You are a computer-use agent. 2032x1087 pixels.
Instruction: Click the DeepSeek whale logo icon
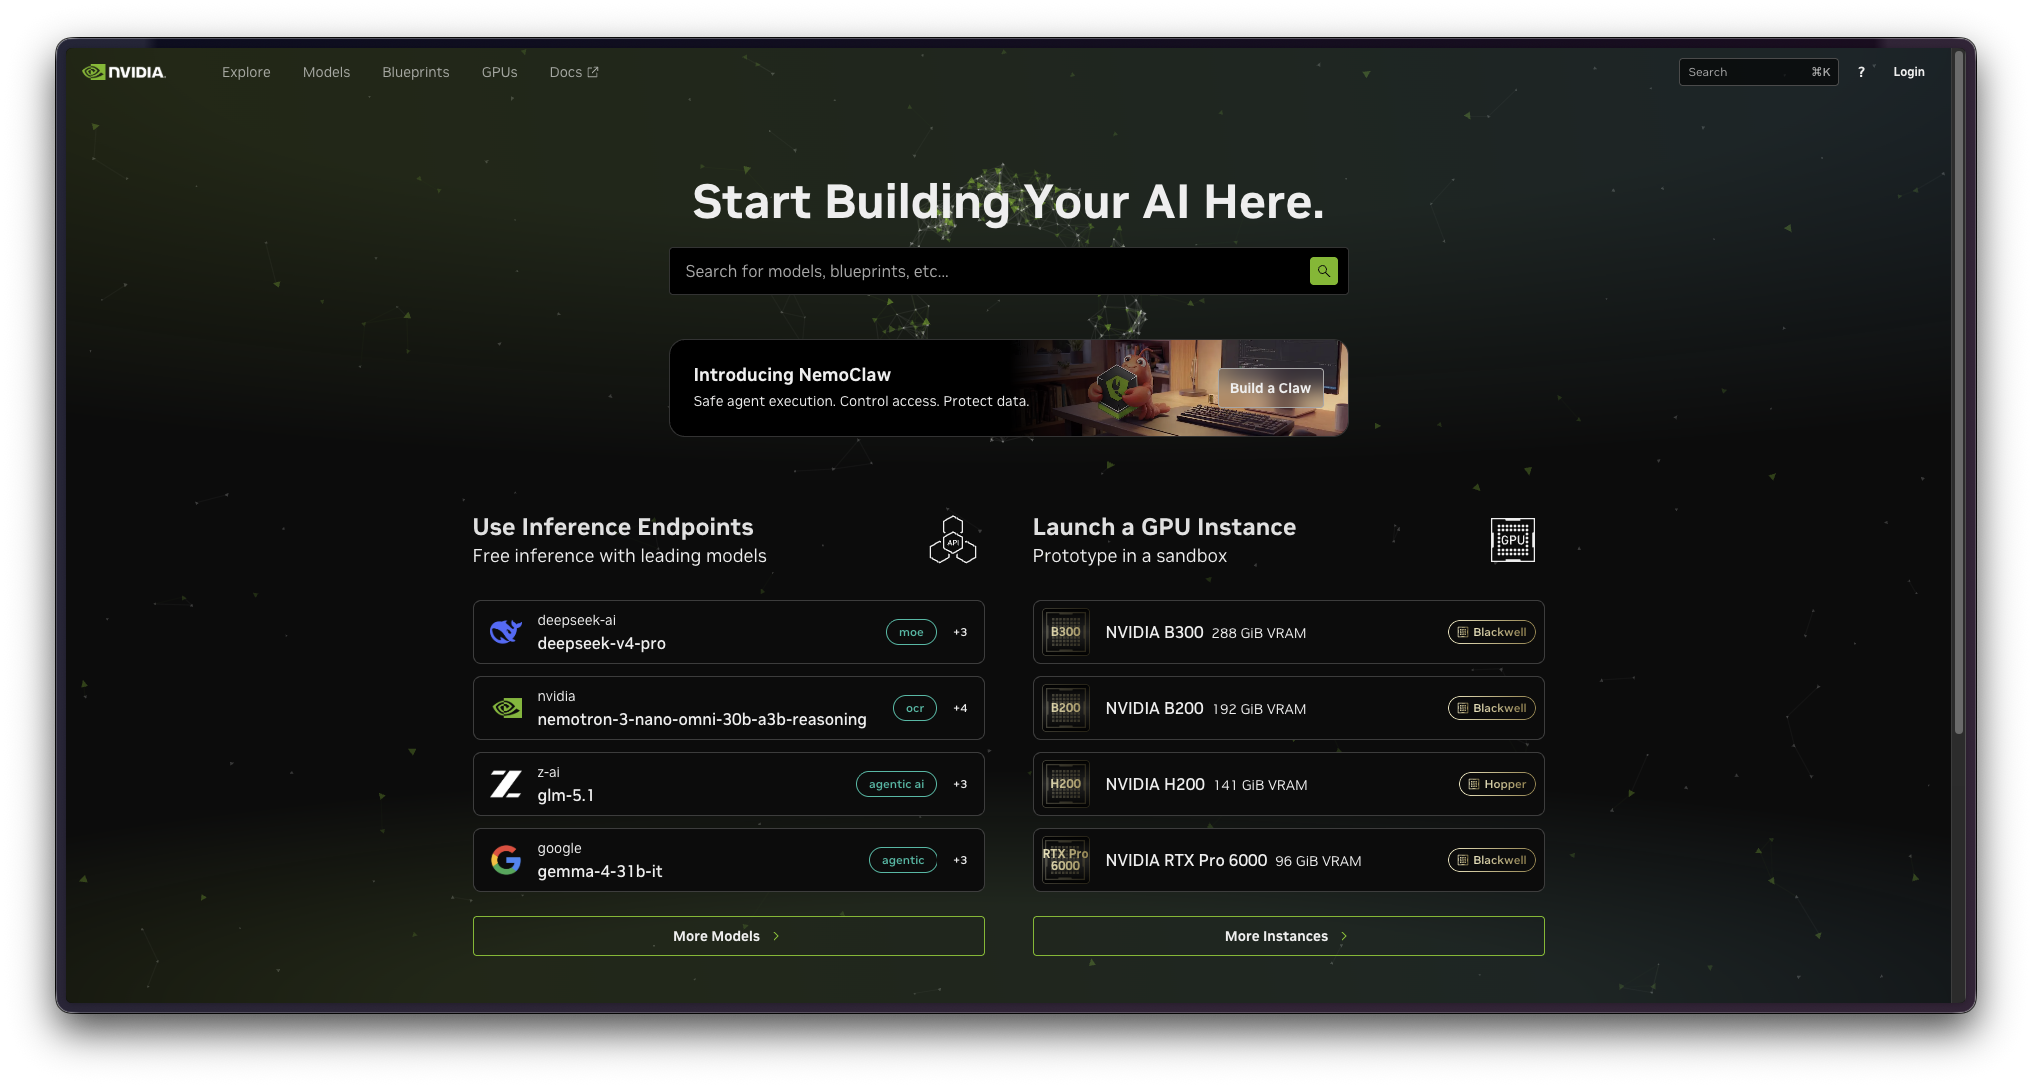click(x=506, y=632)
